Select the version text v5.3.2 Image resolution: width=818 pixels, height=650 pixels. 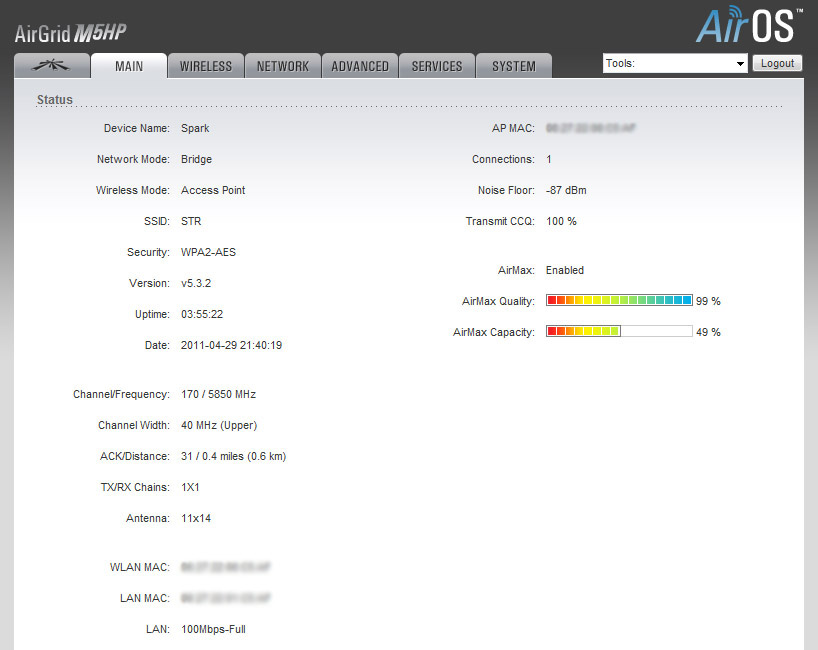click(x=196, y=283)
